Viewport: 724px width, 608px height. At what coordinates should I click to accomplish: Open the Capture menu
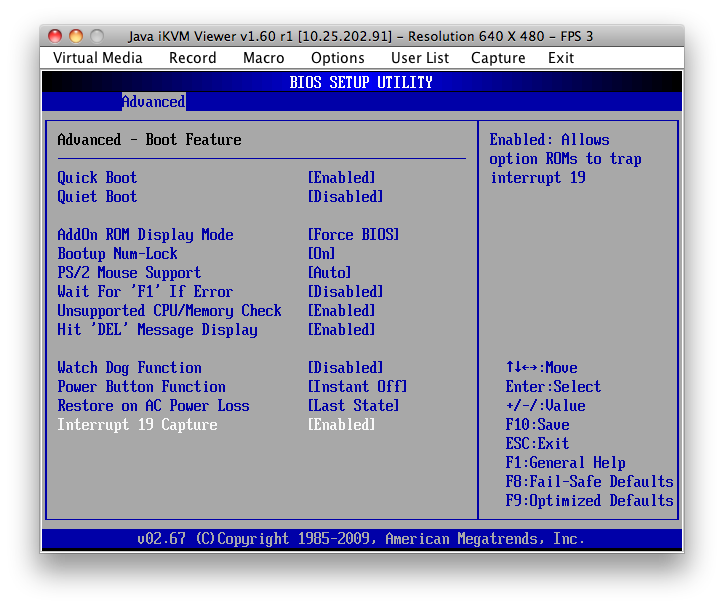pos(498,58)
